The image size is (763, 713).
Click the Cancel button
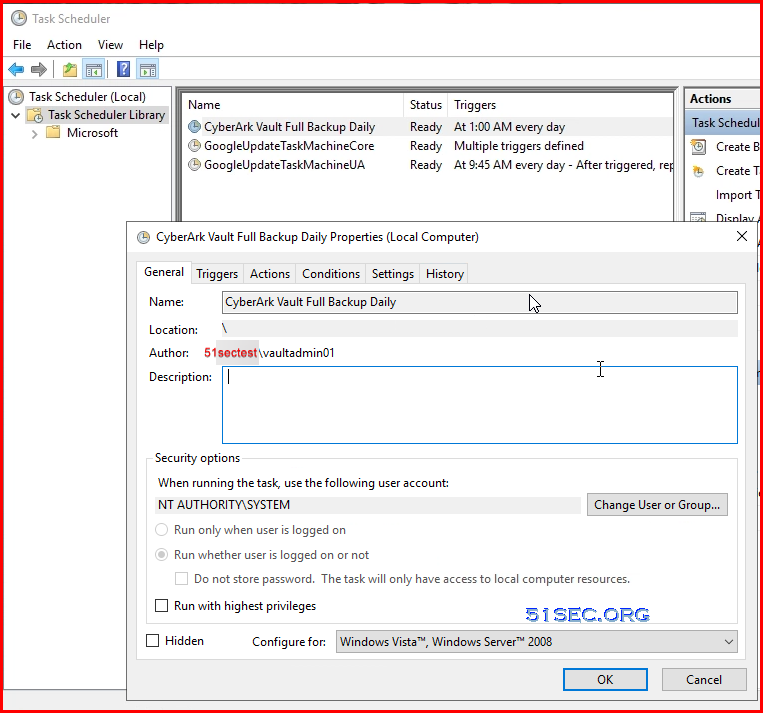[x=704, y=679]
